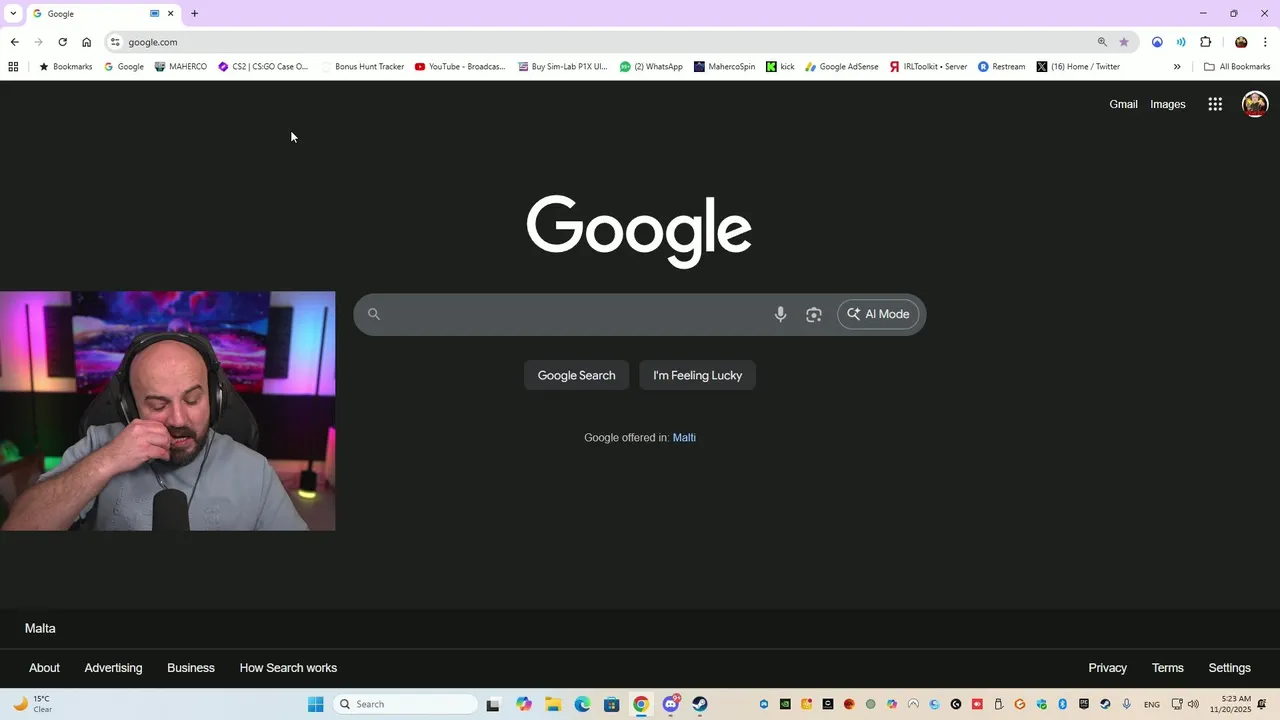1280x720 pixels.
Task: View site information icon in address bar
Action: point(115,42)
